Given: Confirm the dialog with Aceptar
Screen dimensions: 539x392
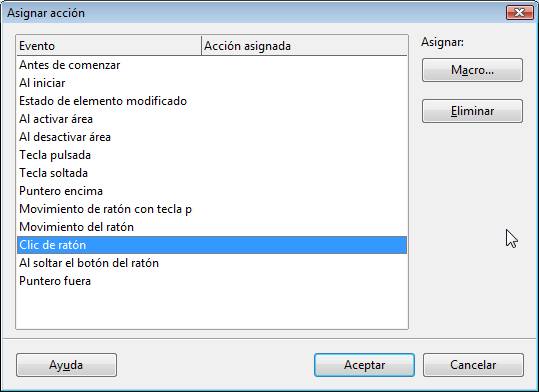Looking at the screenshot, I should [x=364, y=365].
